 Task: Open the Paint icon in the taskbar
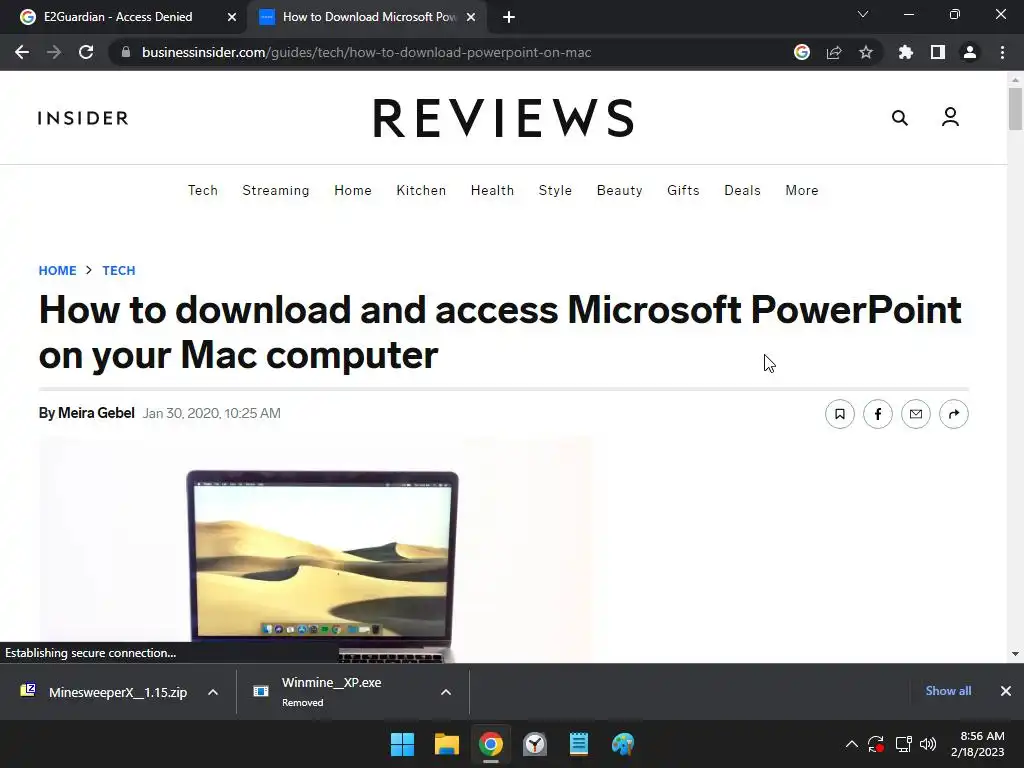pos(623,744)
